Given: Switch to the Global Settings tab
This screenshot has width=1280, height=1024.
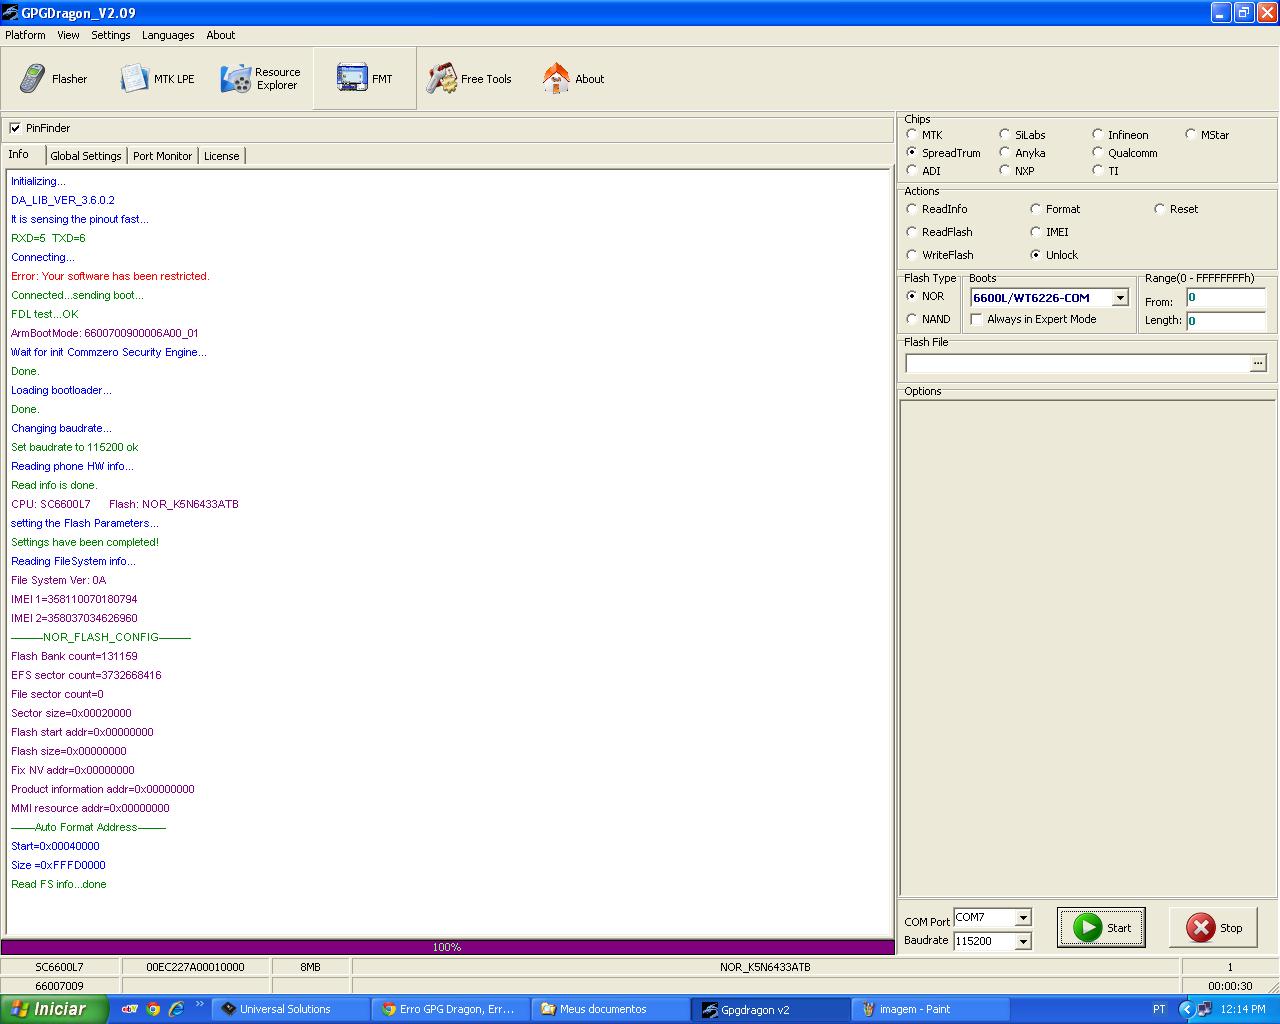Looking at the screenshot, I should coord(86,156).
